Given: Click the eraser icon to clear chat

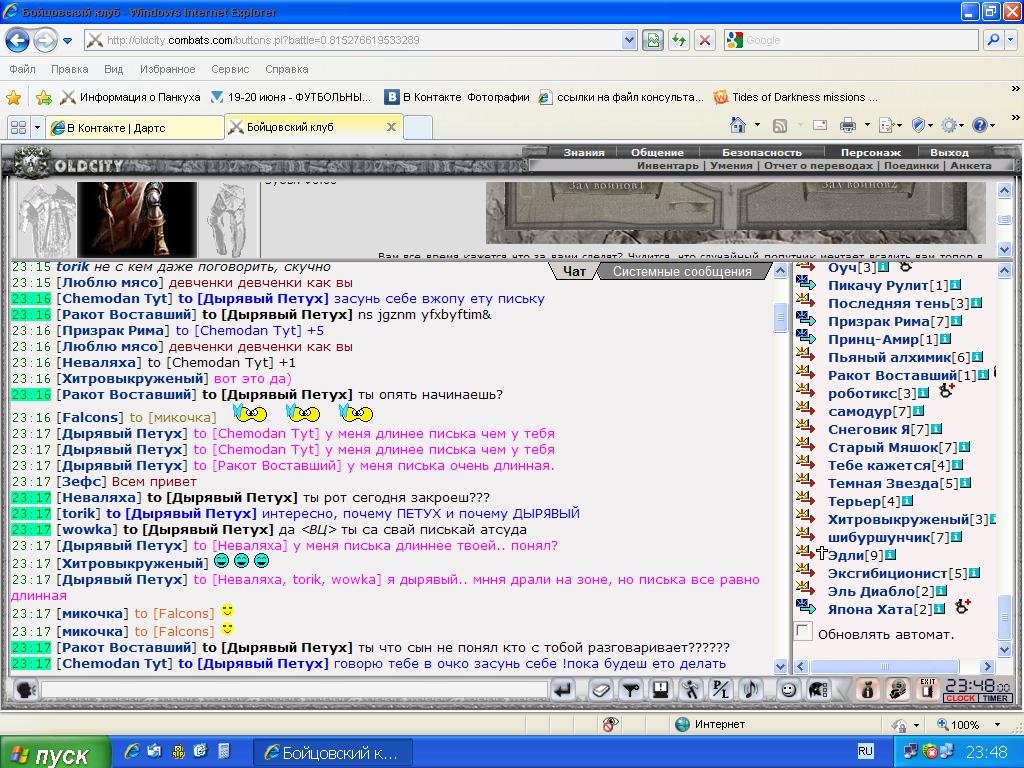Looking at the screenshot, I should point(600,690).
